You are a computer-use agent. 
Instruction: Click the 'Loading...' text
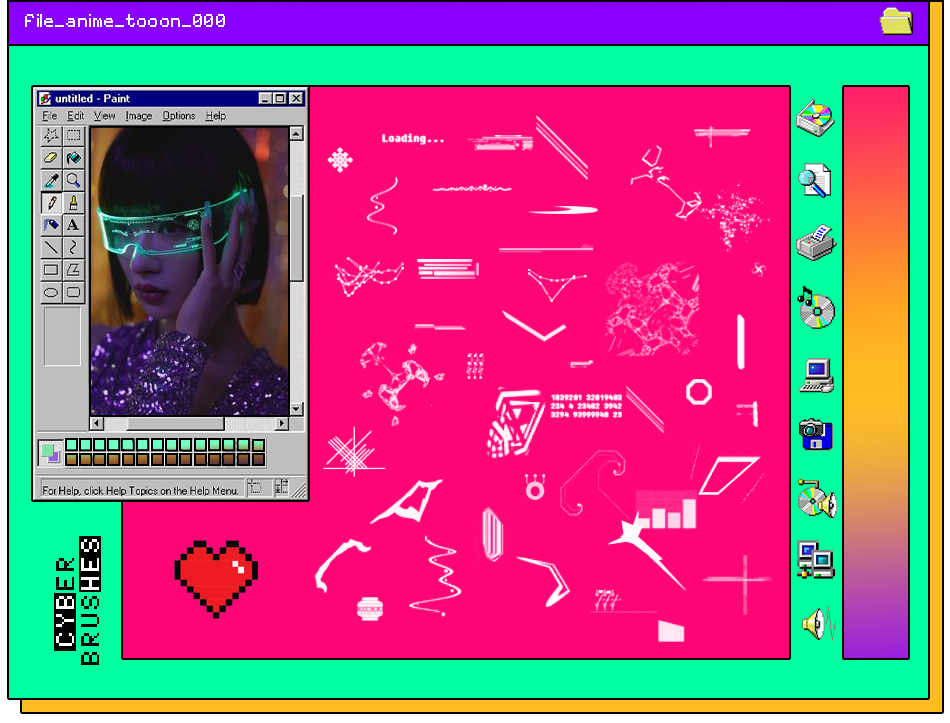coord(413,139)
